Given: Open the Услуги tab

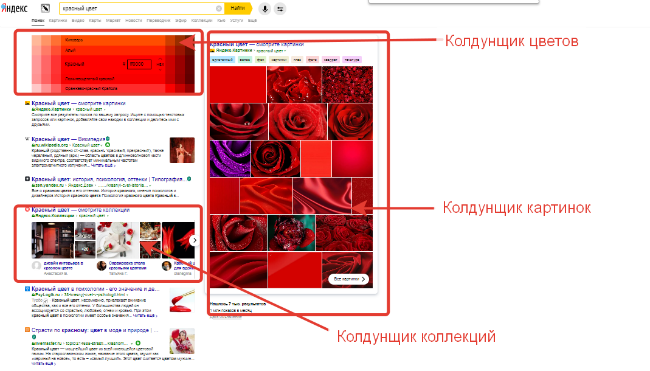Looking at the screenshot, I should [x=236, y=20].
